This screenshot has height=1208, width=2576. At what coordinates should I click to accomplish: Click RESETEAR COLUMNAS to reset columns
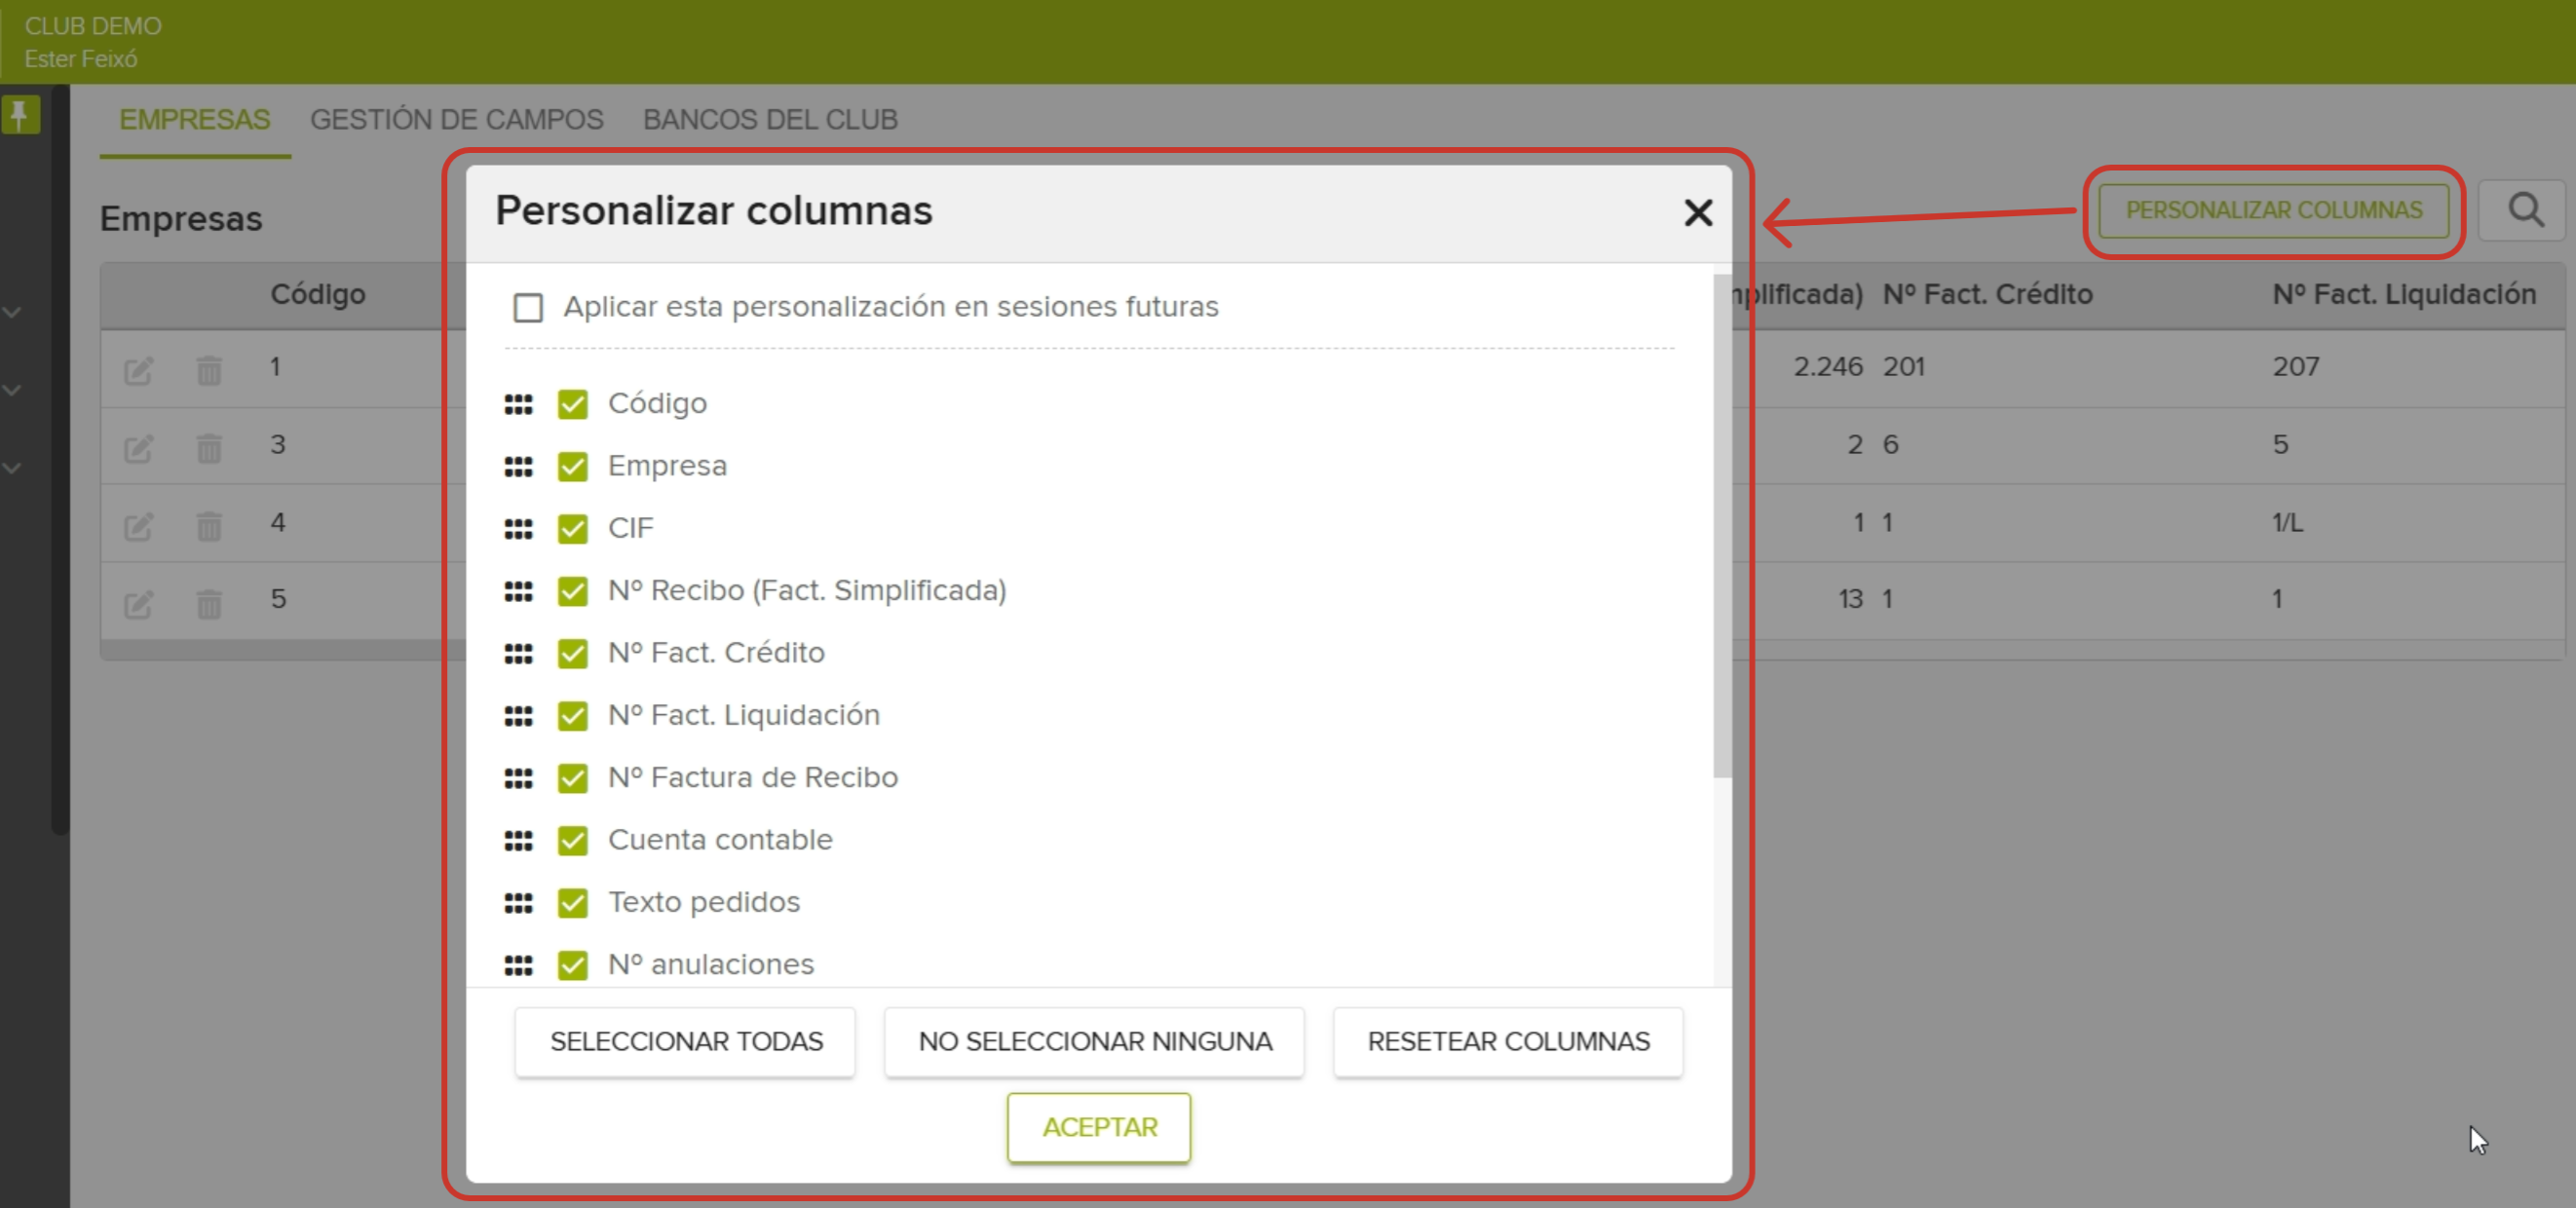click(x=1507, y=1042)
